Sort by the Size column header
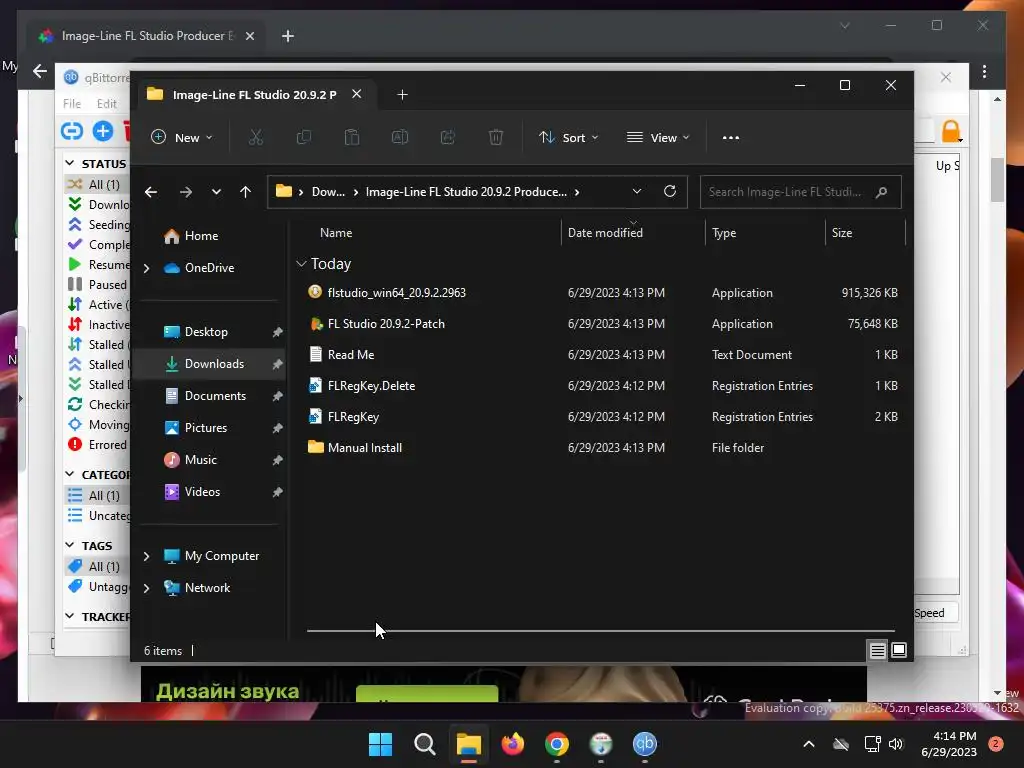The width and height of the screenshot is (1024, 768). coord(841,233)
